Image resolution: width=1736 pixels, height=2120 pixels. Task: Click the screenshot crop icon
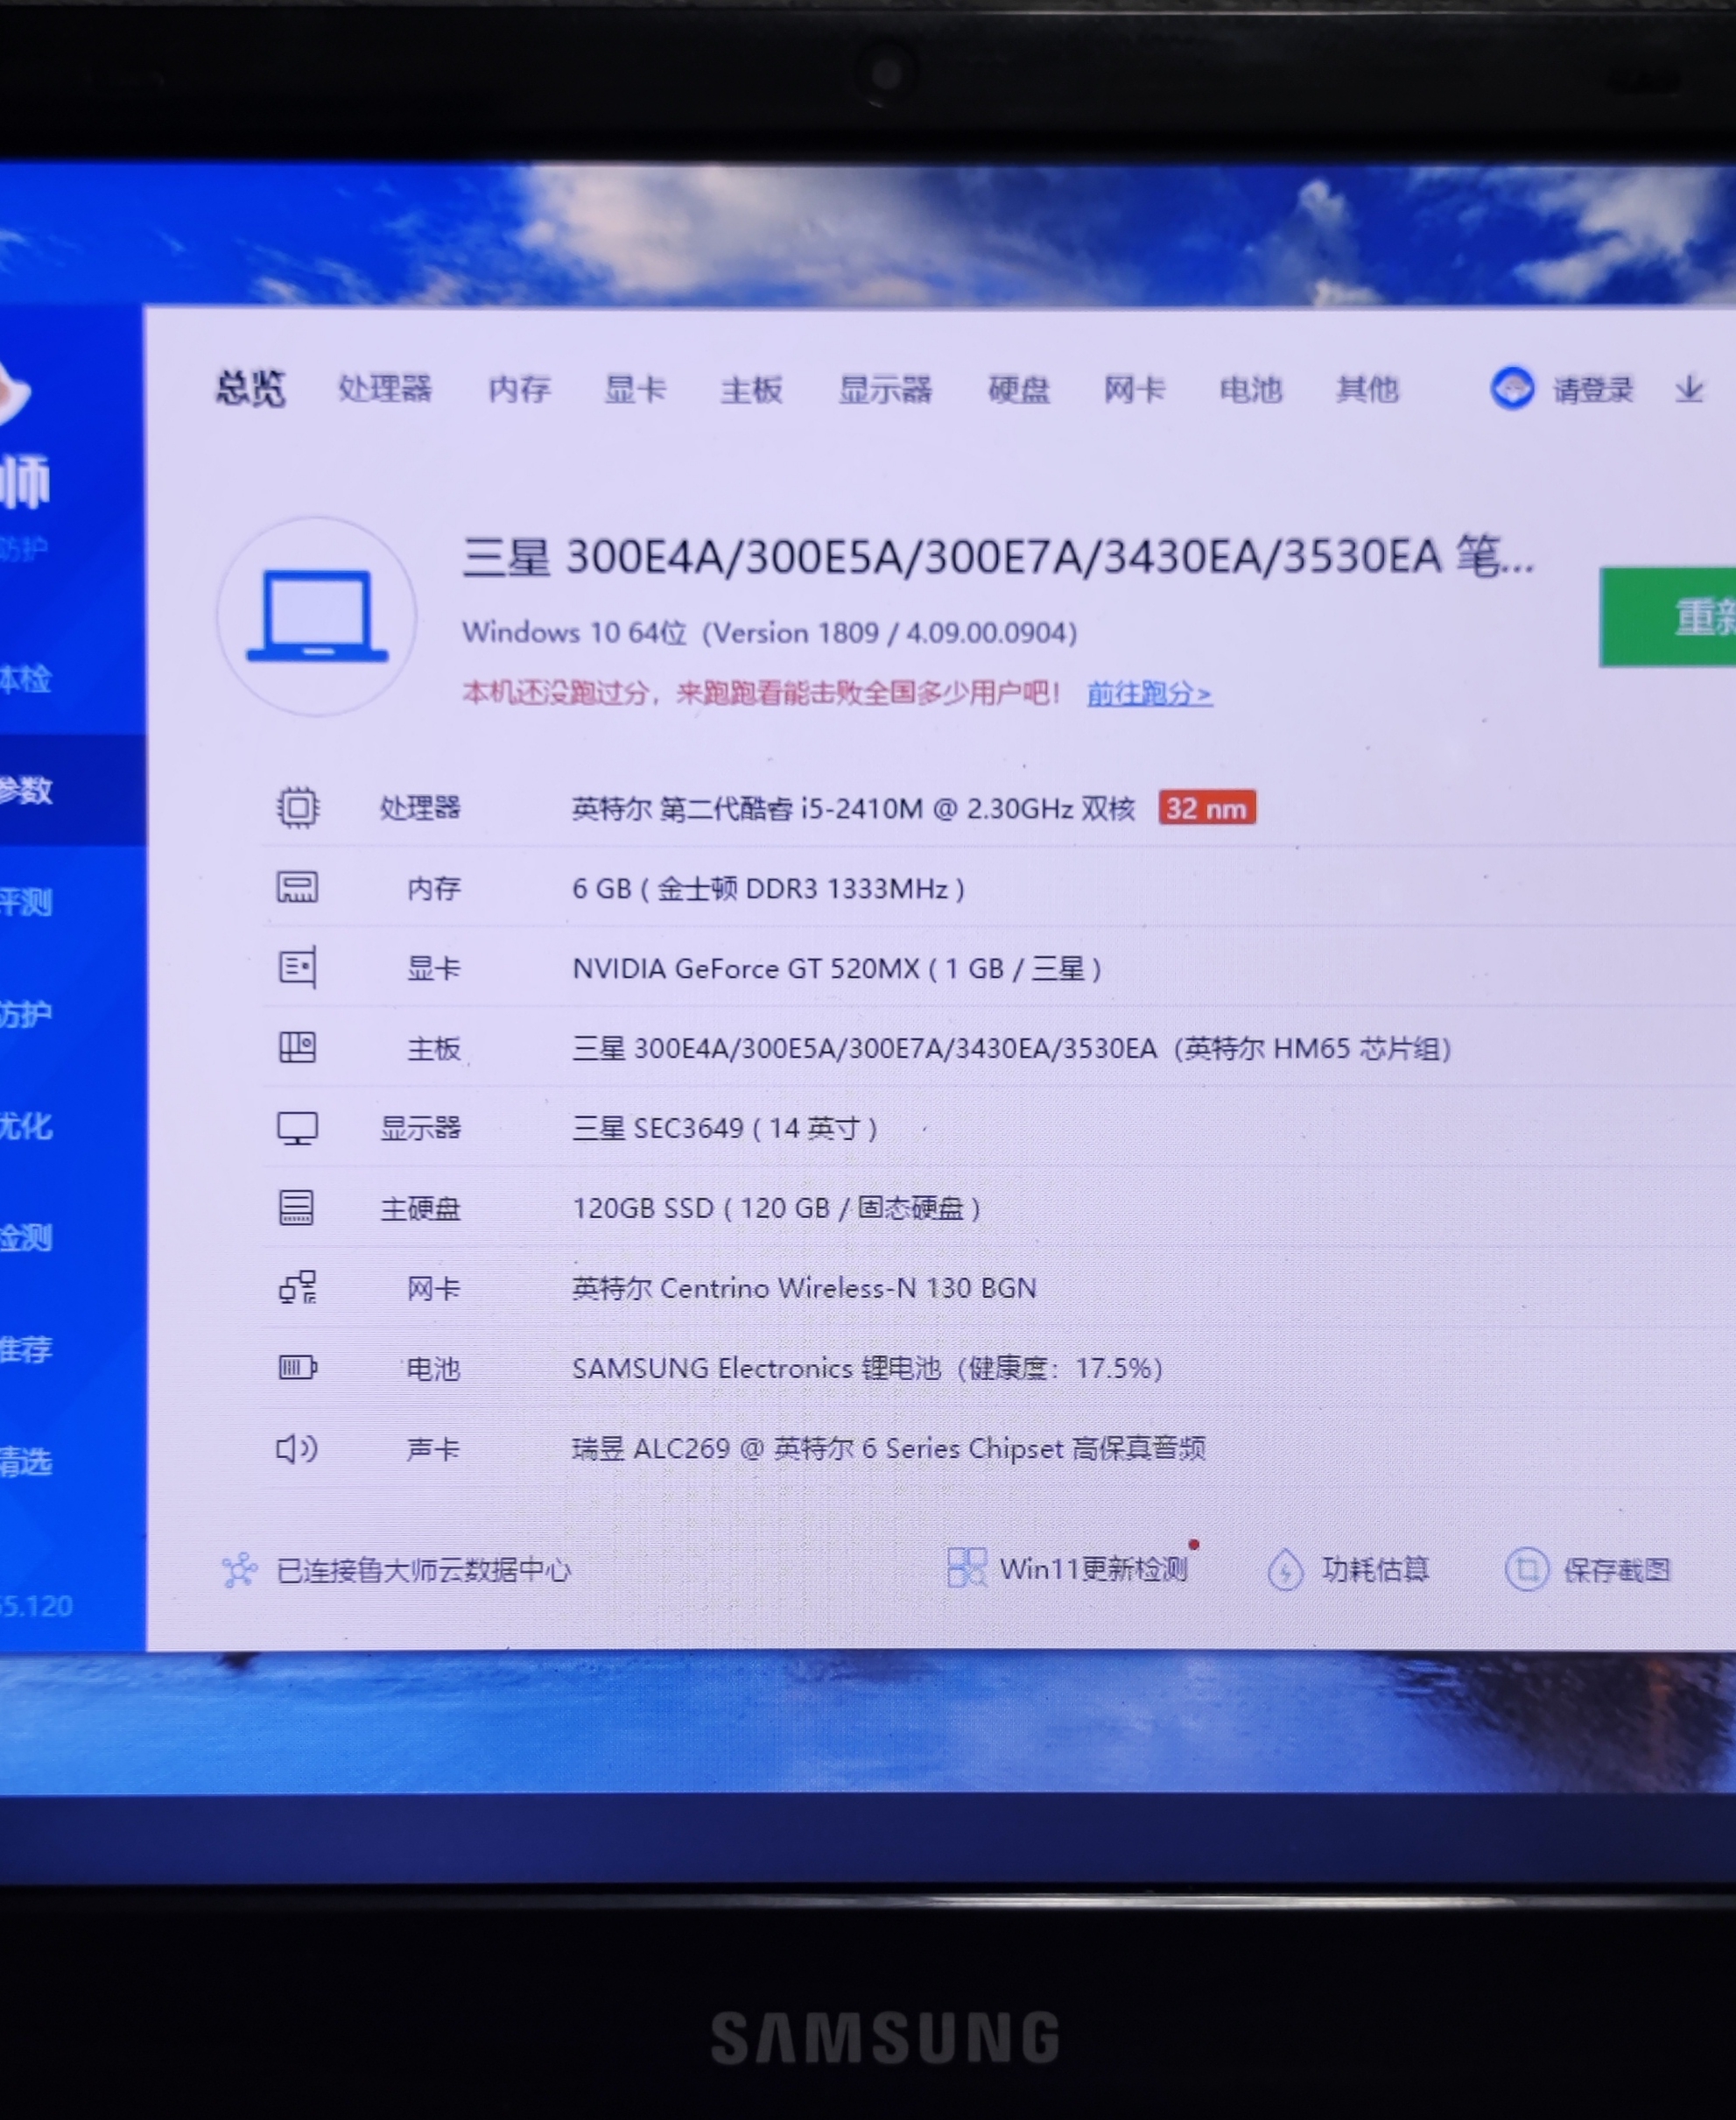tap(1526, 1569)
